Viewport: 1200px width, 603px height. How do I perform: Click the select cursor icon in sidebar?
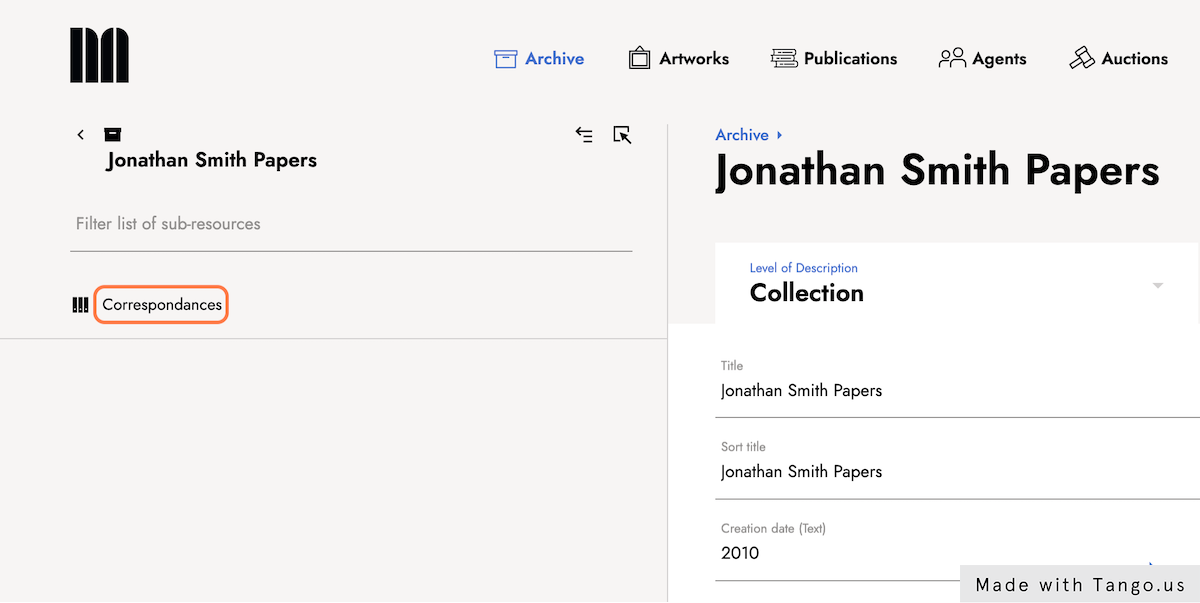(622, 134)
